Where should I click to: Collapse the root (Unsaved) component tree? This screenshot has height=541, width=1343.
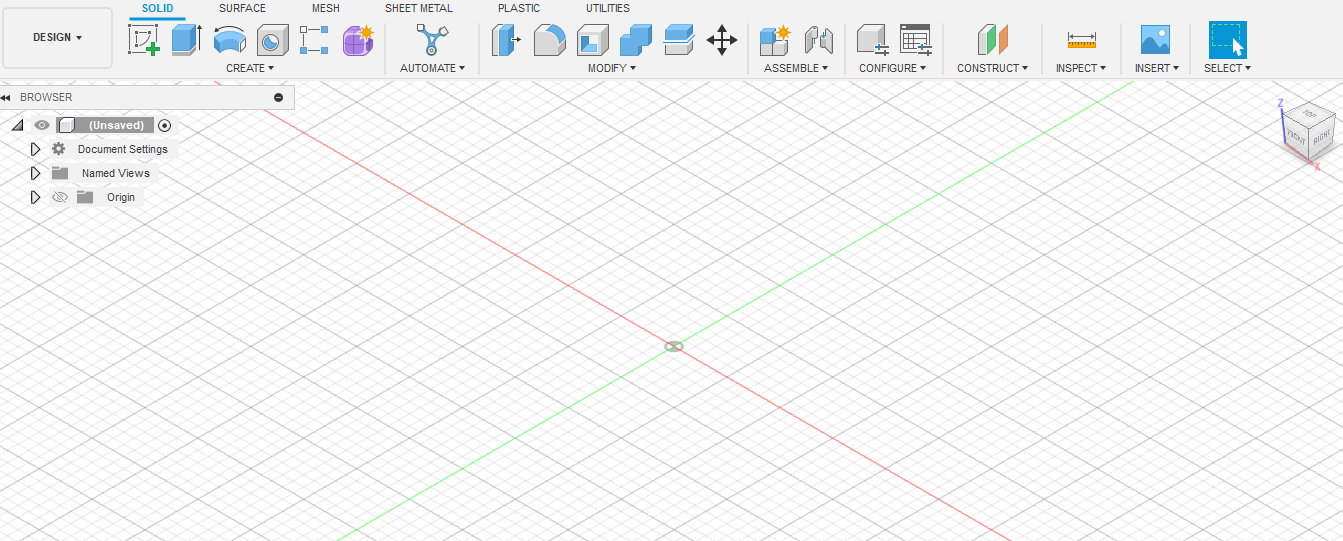click(x=17, y=125)
